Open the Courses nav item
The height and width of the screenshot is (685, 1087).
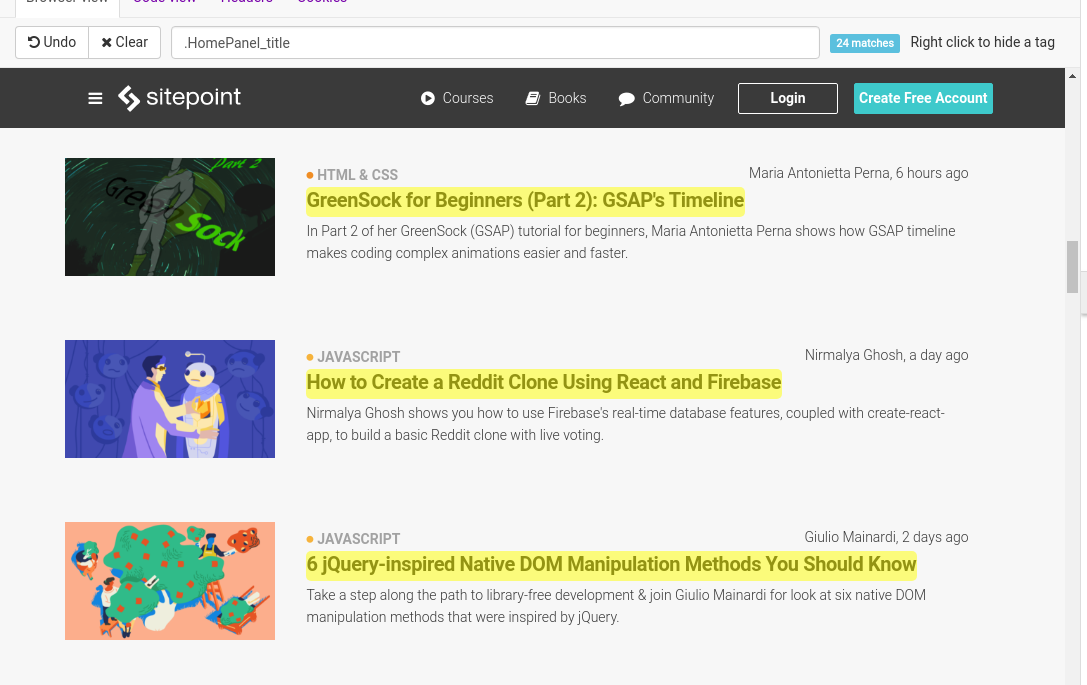pos(457,98)
